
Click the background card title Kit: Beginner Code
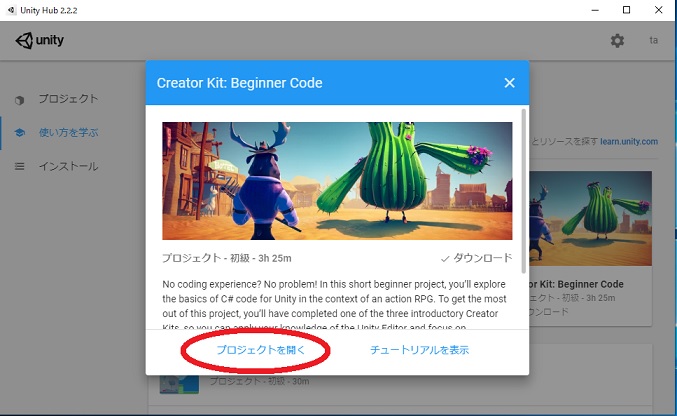pyautogui.click(x=576, y=284)
